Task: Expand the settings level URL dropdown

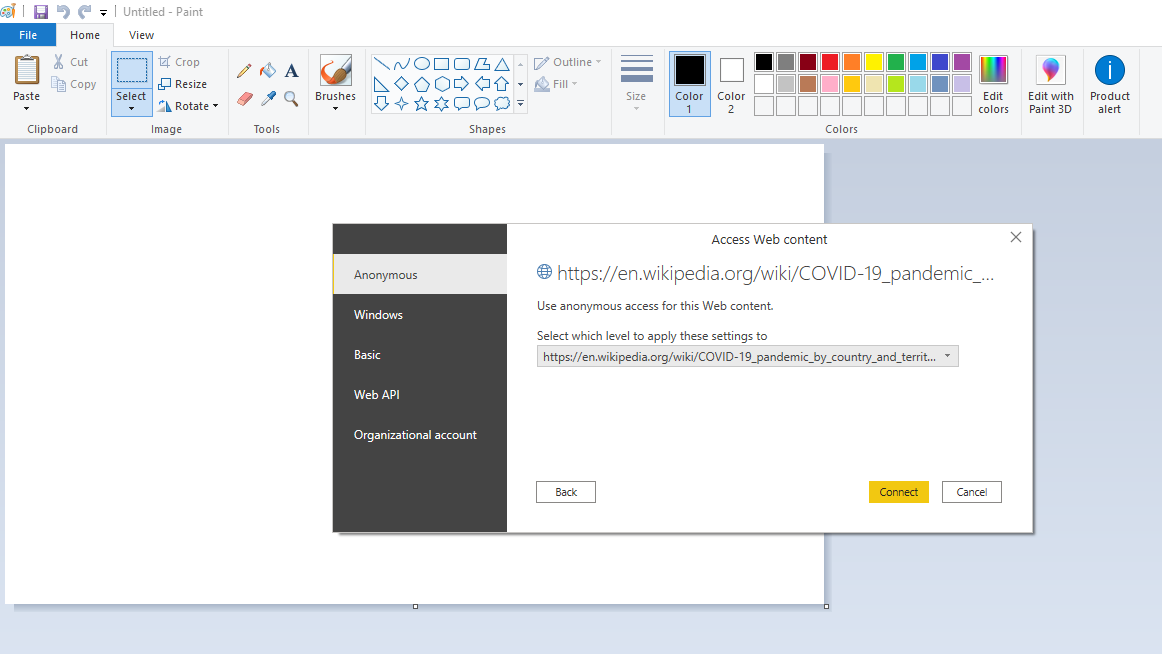Action: pos(947,356)
